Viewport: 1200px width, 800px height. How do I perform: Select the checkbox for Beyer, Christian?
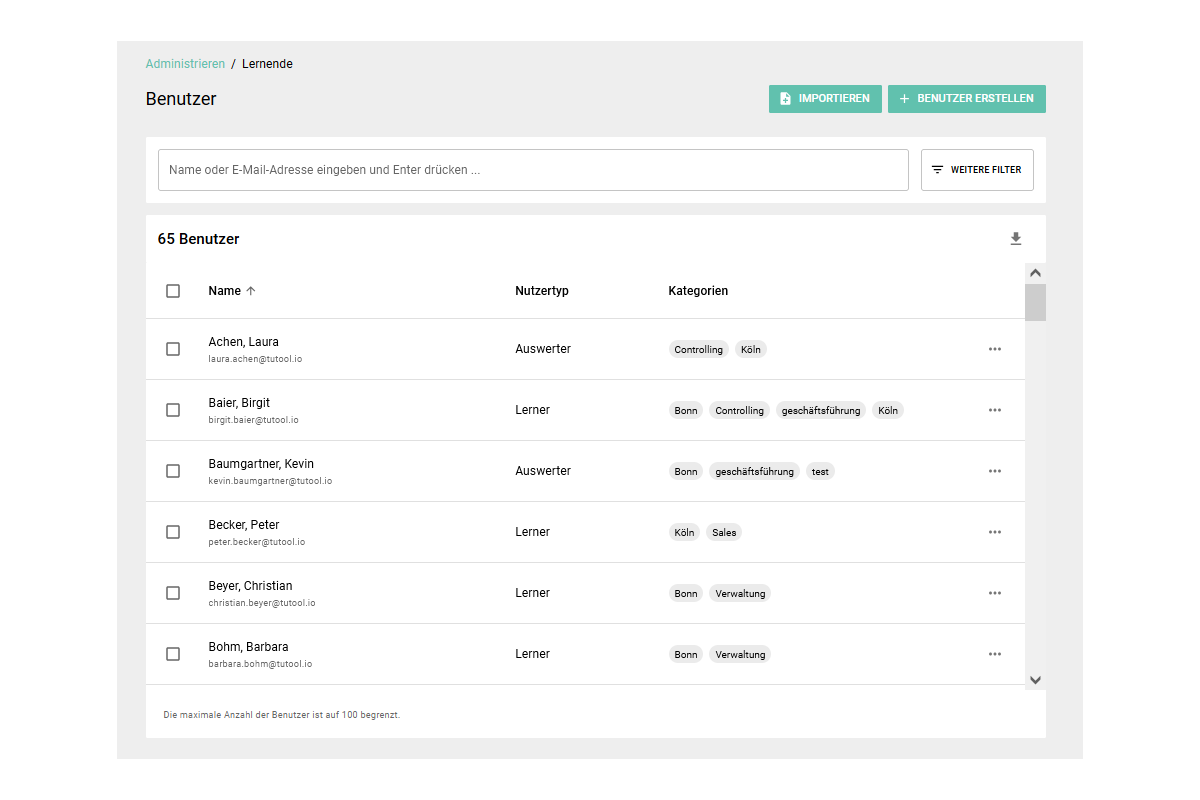pos(173,593)
